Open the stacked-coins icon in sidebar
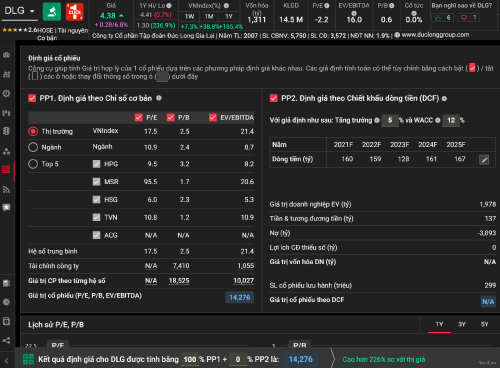 click(6, 131)
